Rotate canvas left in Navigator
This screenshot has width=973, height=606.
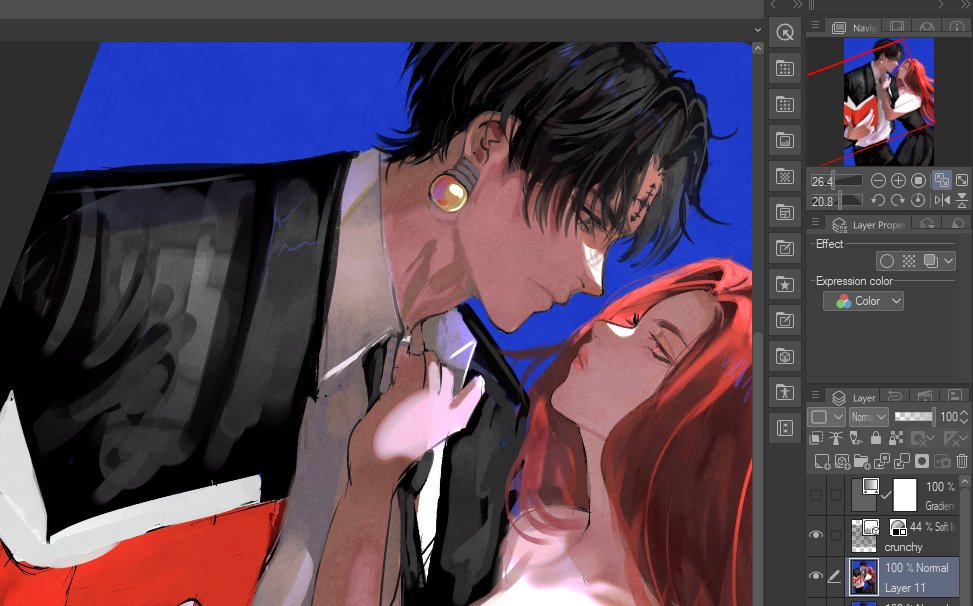click(x=878, y=200)
